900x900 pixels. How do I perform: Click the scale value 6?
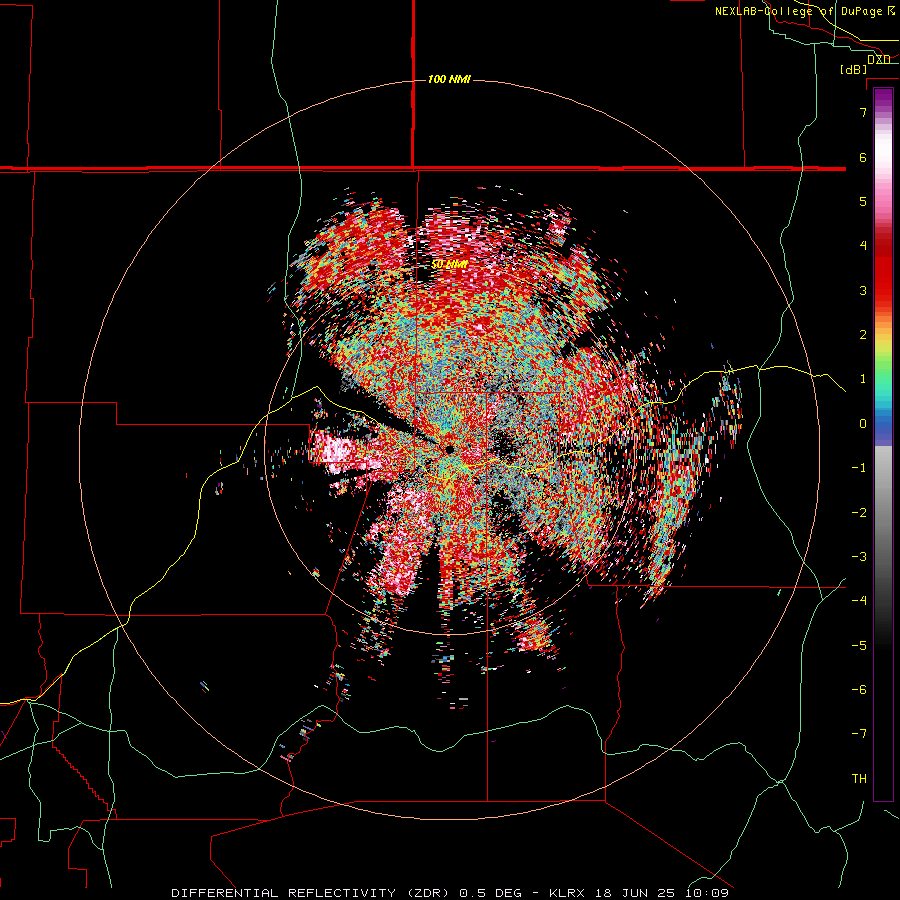863,157
